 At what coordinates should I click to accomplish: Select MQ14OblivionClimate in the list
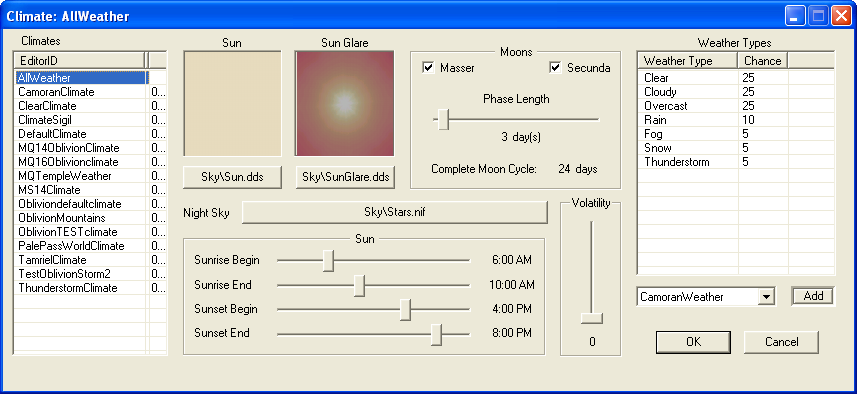click(x=90, y=148)
